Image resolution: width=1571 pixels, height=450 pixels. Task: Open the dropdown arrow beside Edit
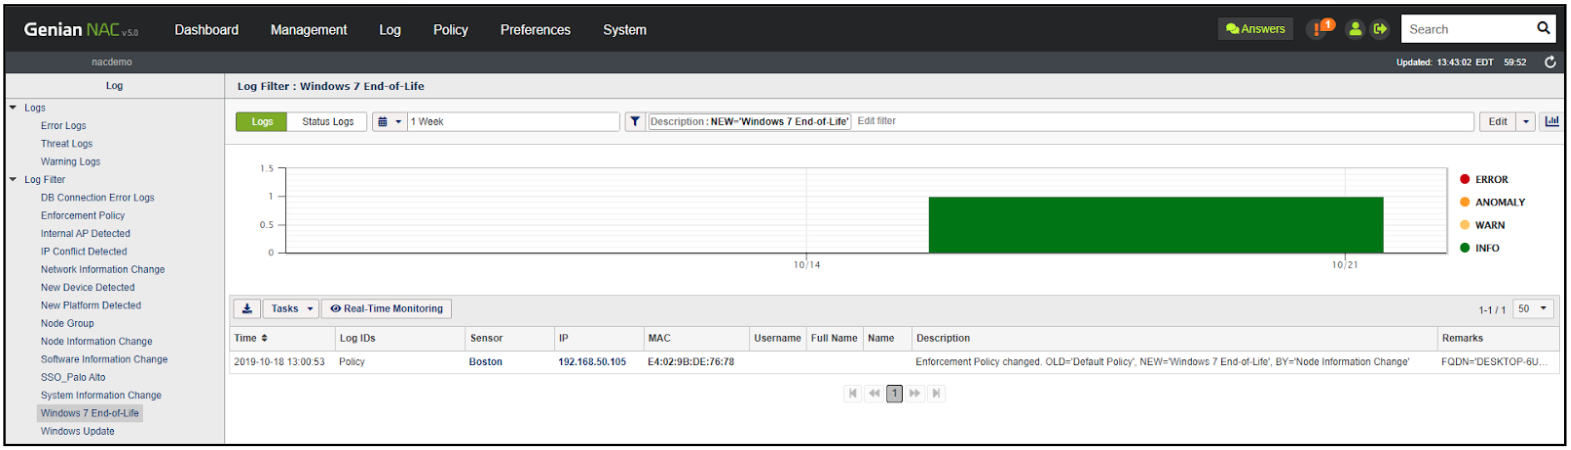click(x=1526, y=122)
